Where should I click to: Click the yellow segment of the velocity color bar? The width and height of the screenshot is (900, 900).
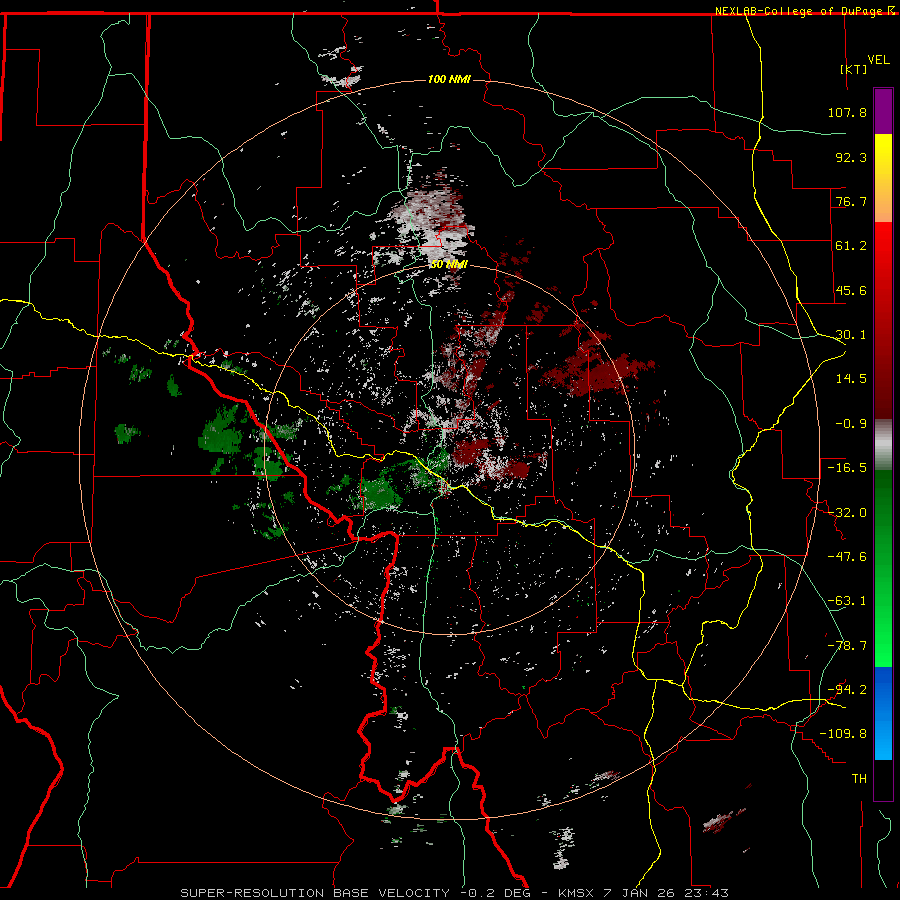[x=883, y=178]
